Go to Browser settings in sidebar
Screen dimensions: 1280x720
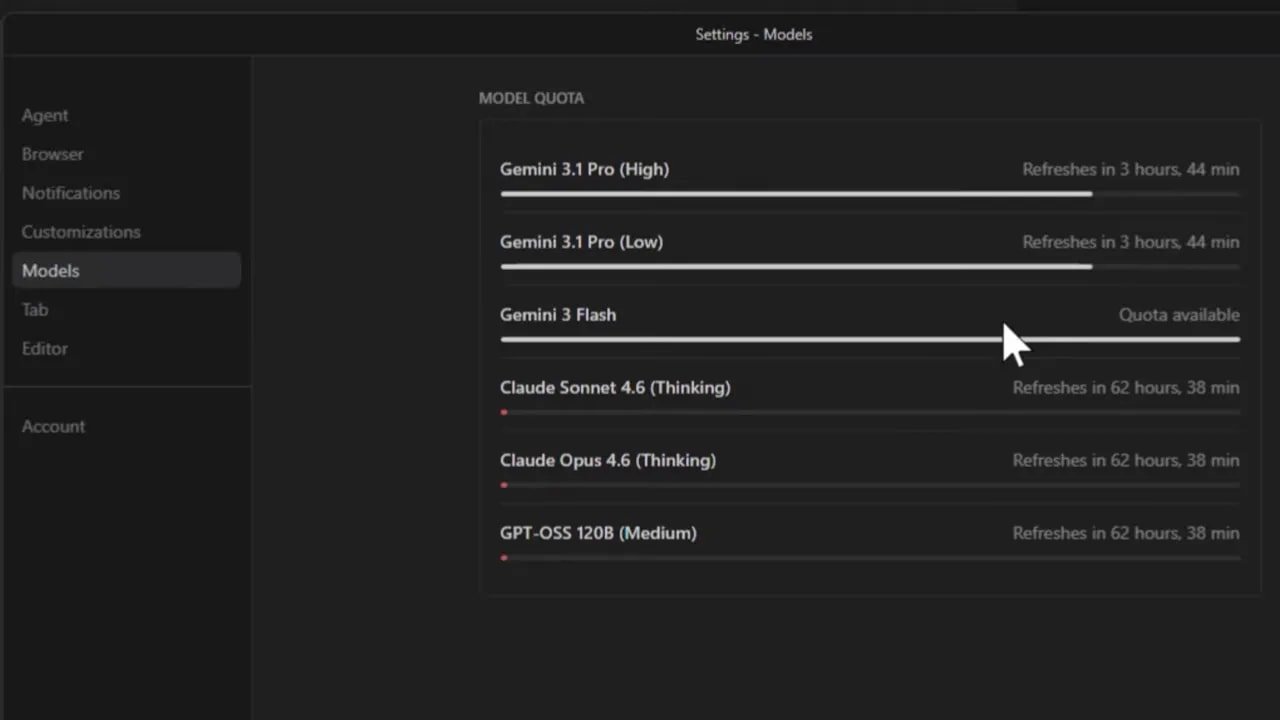tap(53, 155)
